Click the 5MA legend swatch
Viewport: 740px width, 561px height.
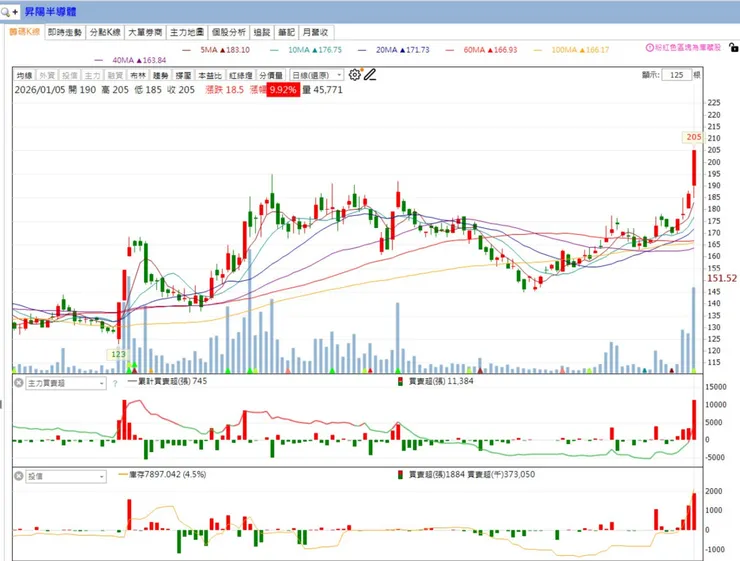pyautogui.click(x=187, y=50)
